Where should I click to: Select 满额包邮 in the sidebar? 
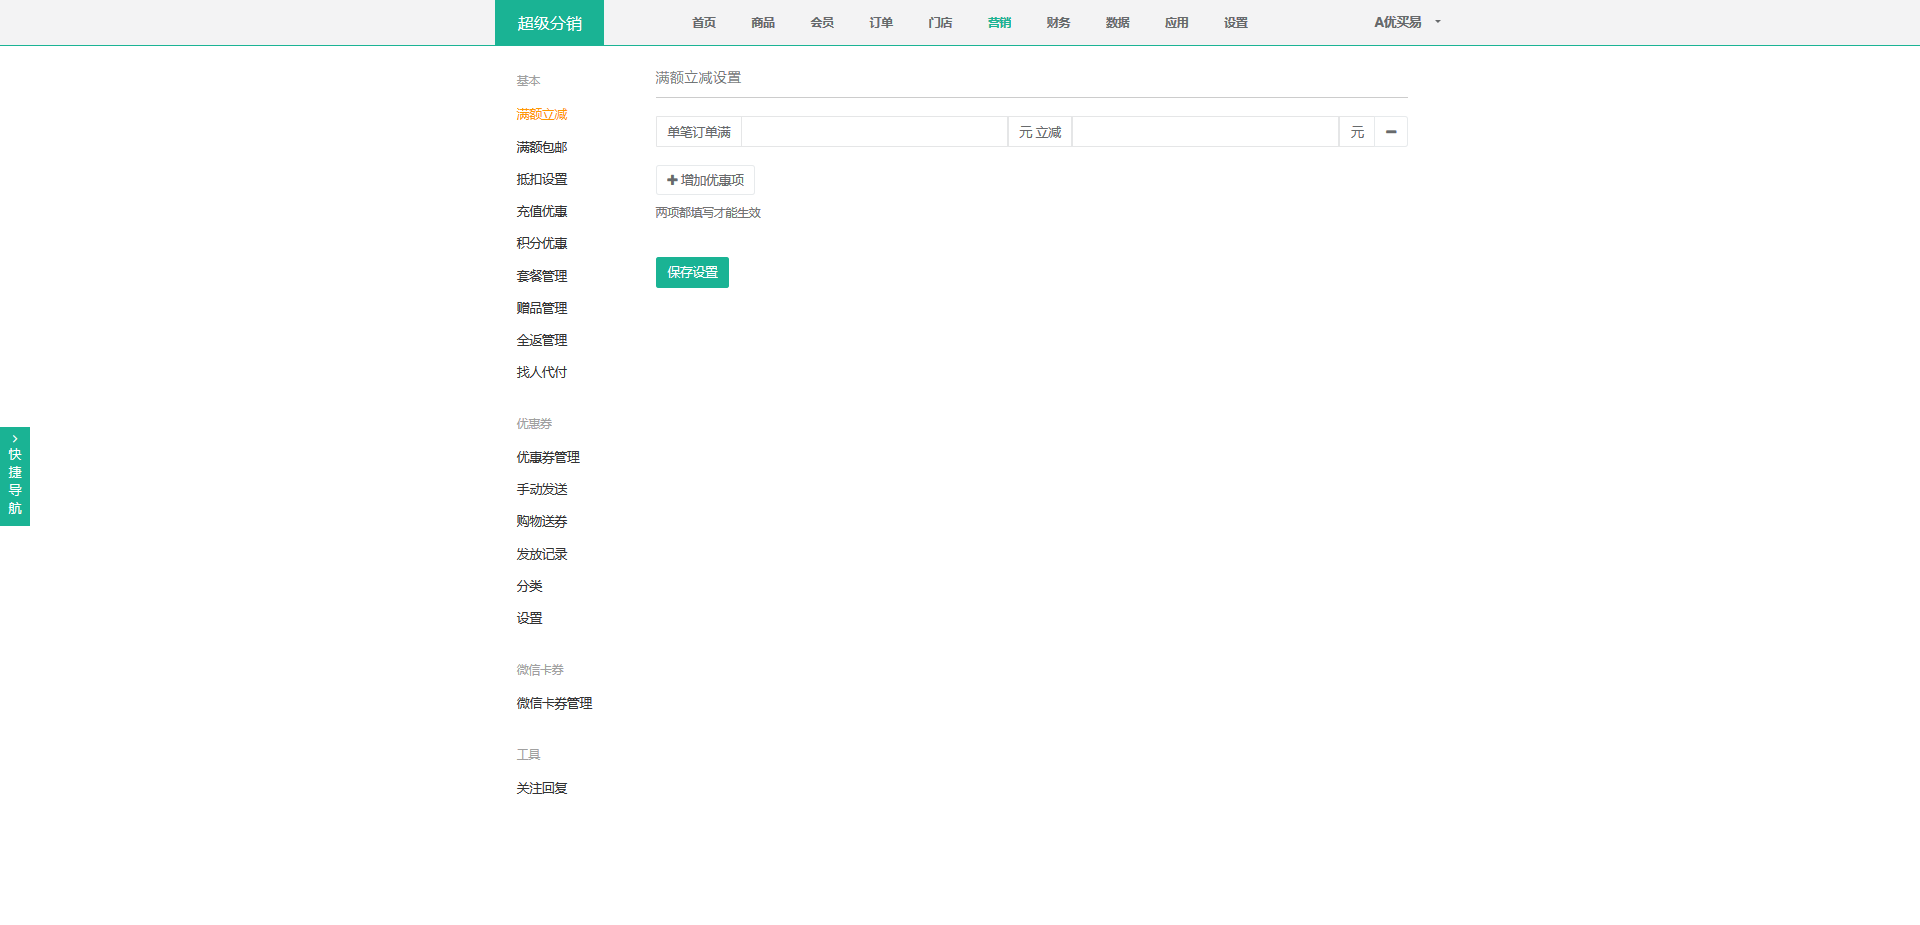(541, 147)
